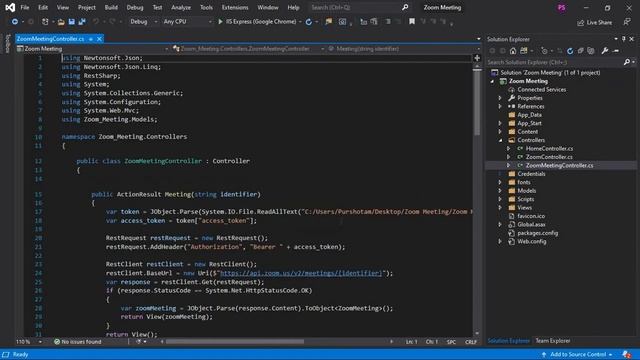Expand the Models folder
This screenshot has height=360, width=640.
tap(500, 191)
